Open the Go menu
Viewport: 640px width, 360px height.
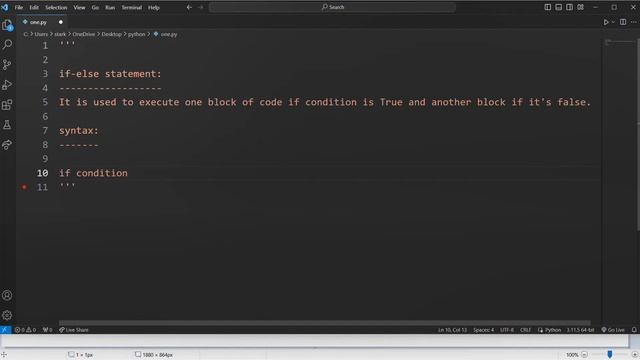[95, 7]
